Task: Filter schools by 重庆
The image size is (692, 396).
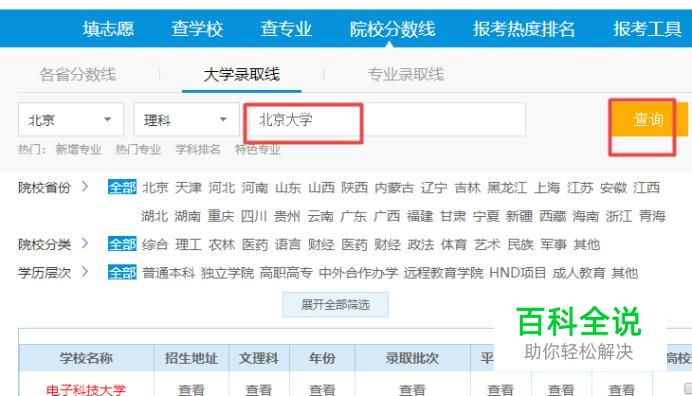Action: 221,216
